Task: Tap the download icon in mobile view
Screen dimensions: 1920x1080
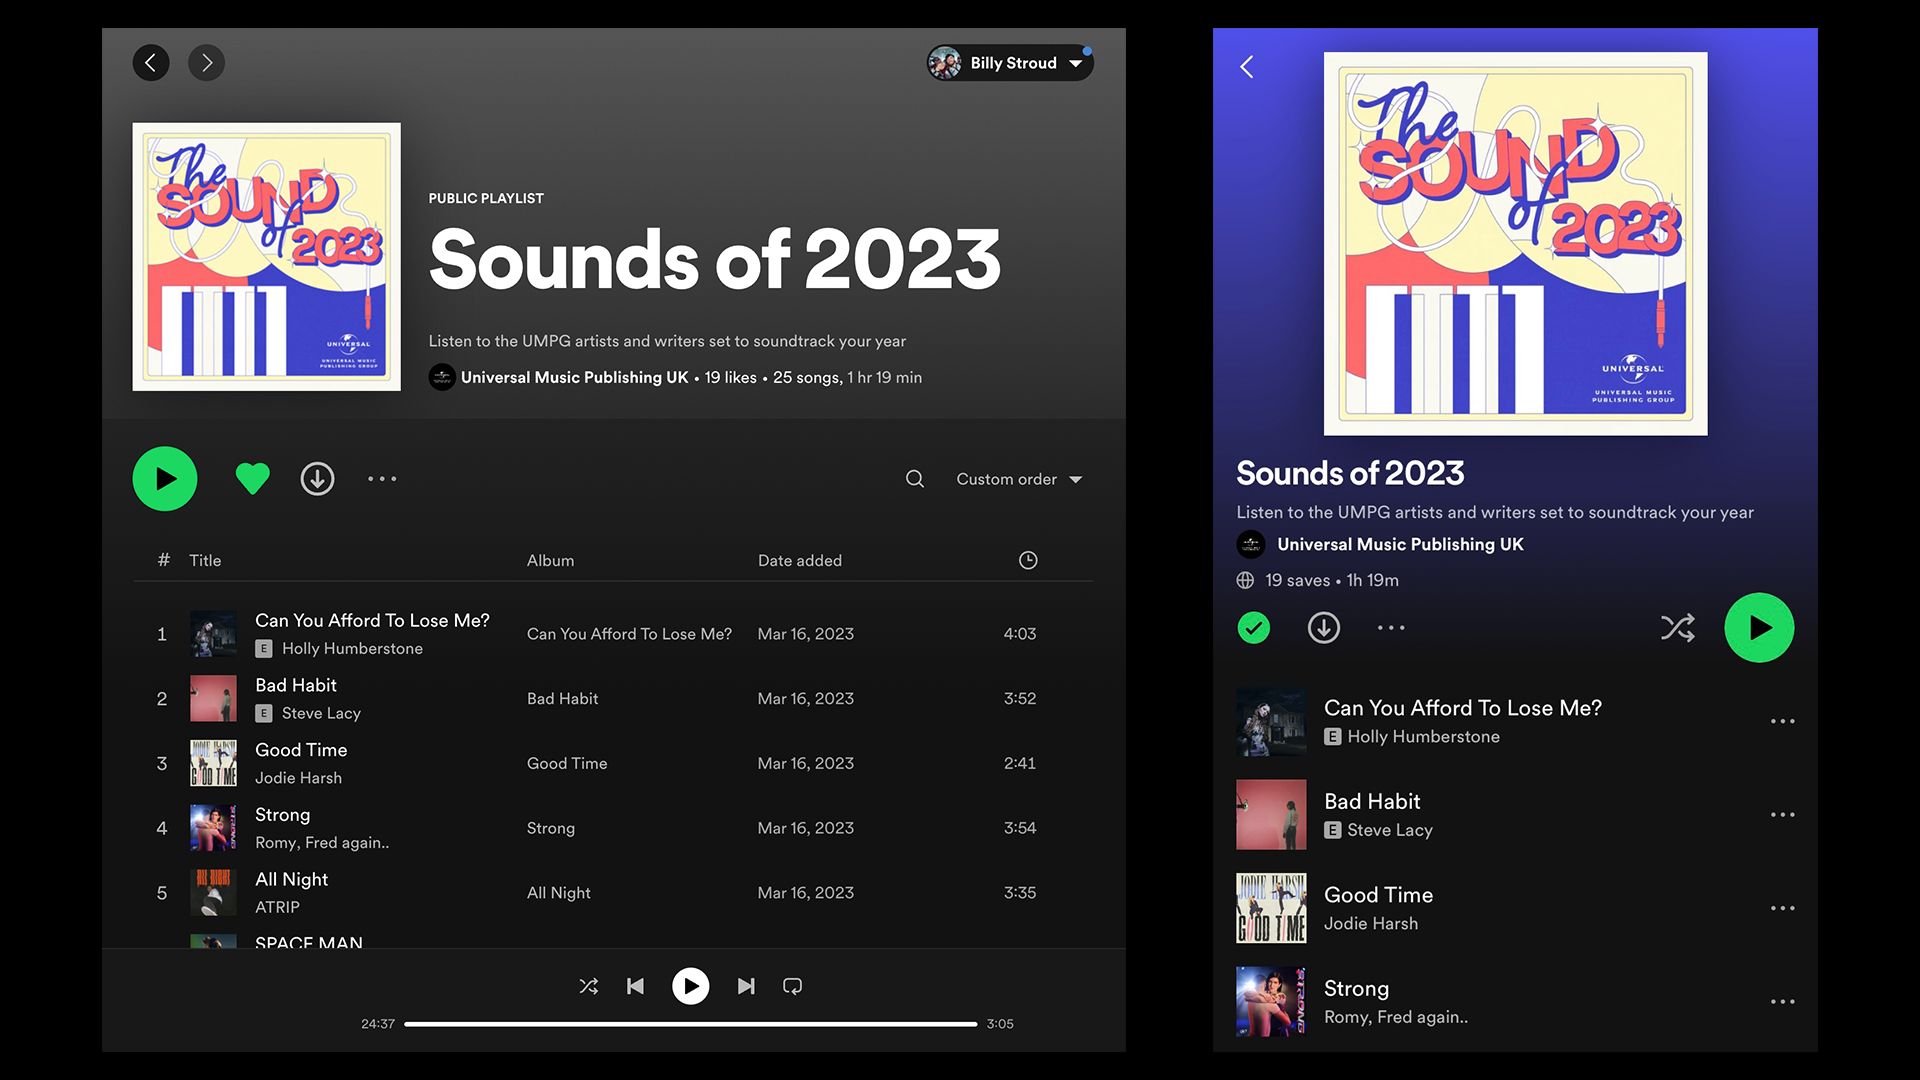Action: [1324, 628]
